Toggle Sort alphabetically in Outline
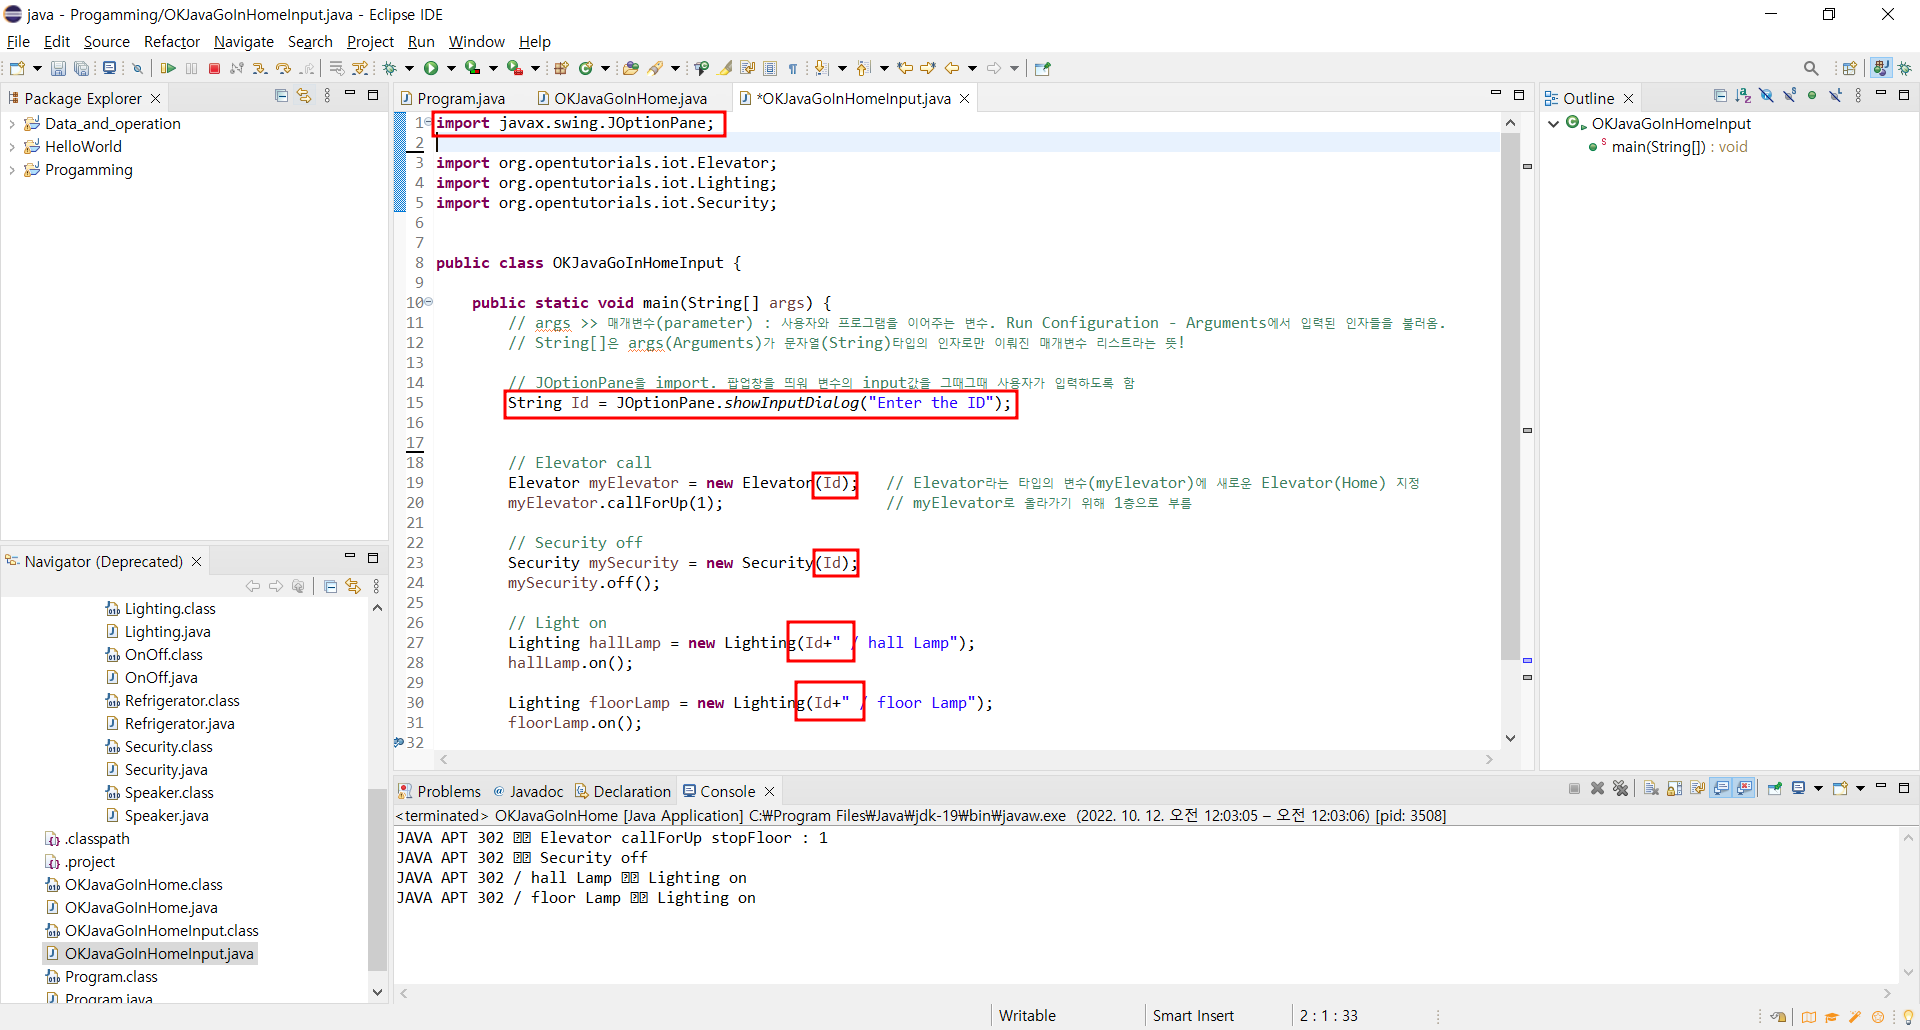This screenshot has height=1030, width=1920. click(x=1743, y=96)
